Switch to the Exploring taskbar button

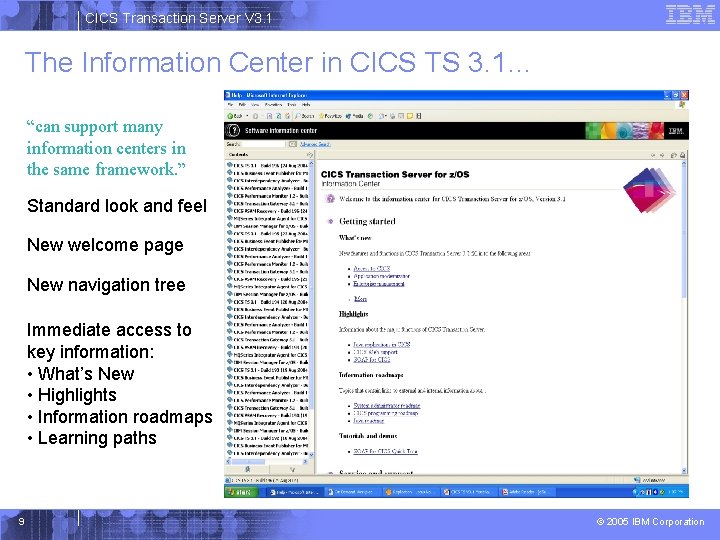[x=411, y=492]
